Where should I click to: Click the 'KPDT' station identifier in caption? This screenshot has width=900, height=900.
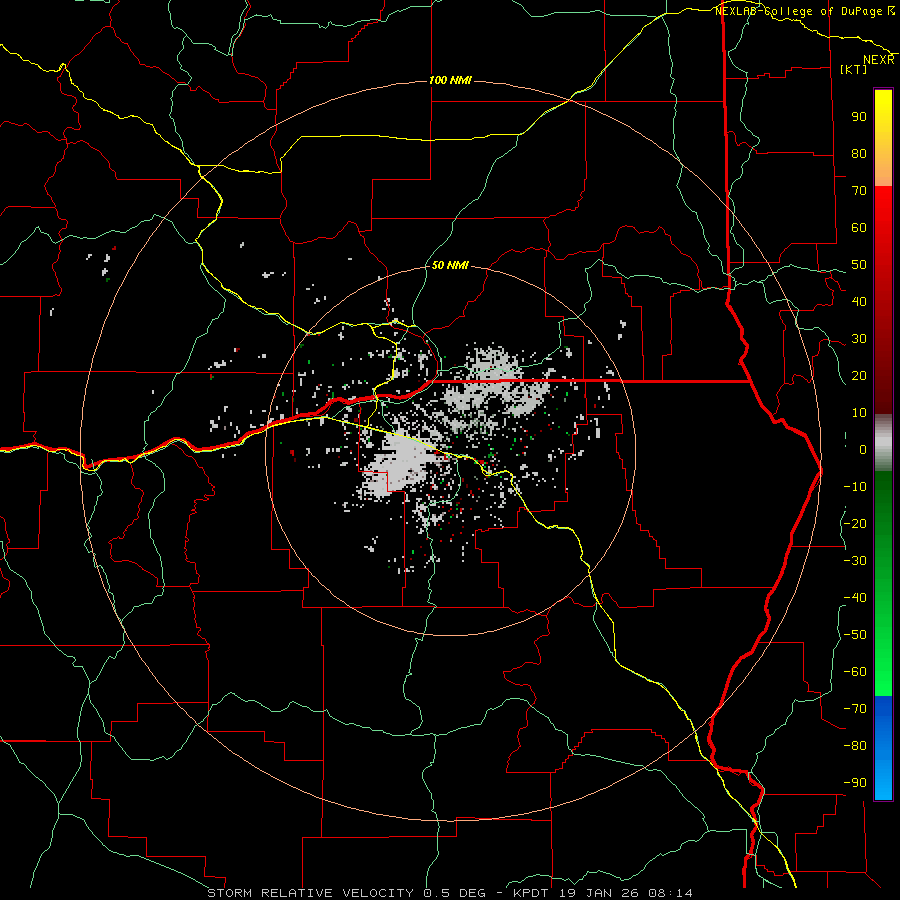pyautogui.click(x=530, y=893)
